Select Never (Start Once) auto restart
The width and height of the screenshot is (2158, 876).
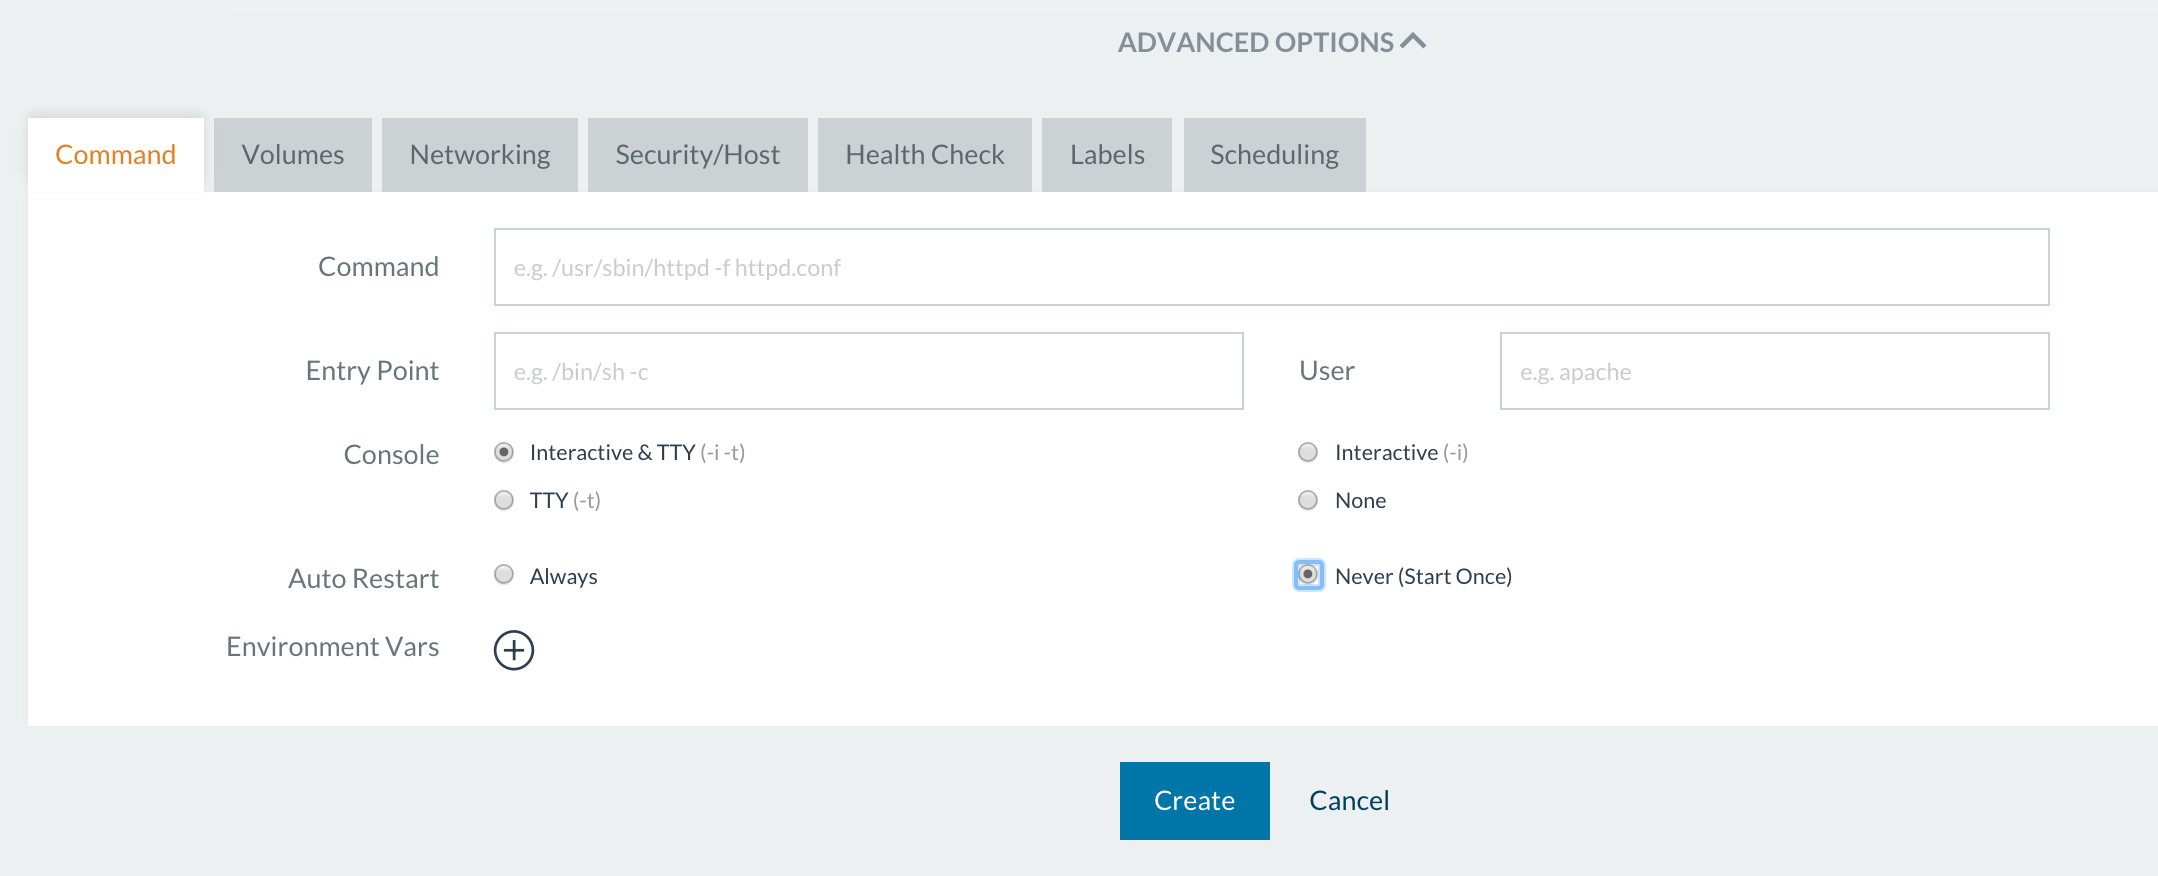tap(1308, 575)
